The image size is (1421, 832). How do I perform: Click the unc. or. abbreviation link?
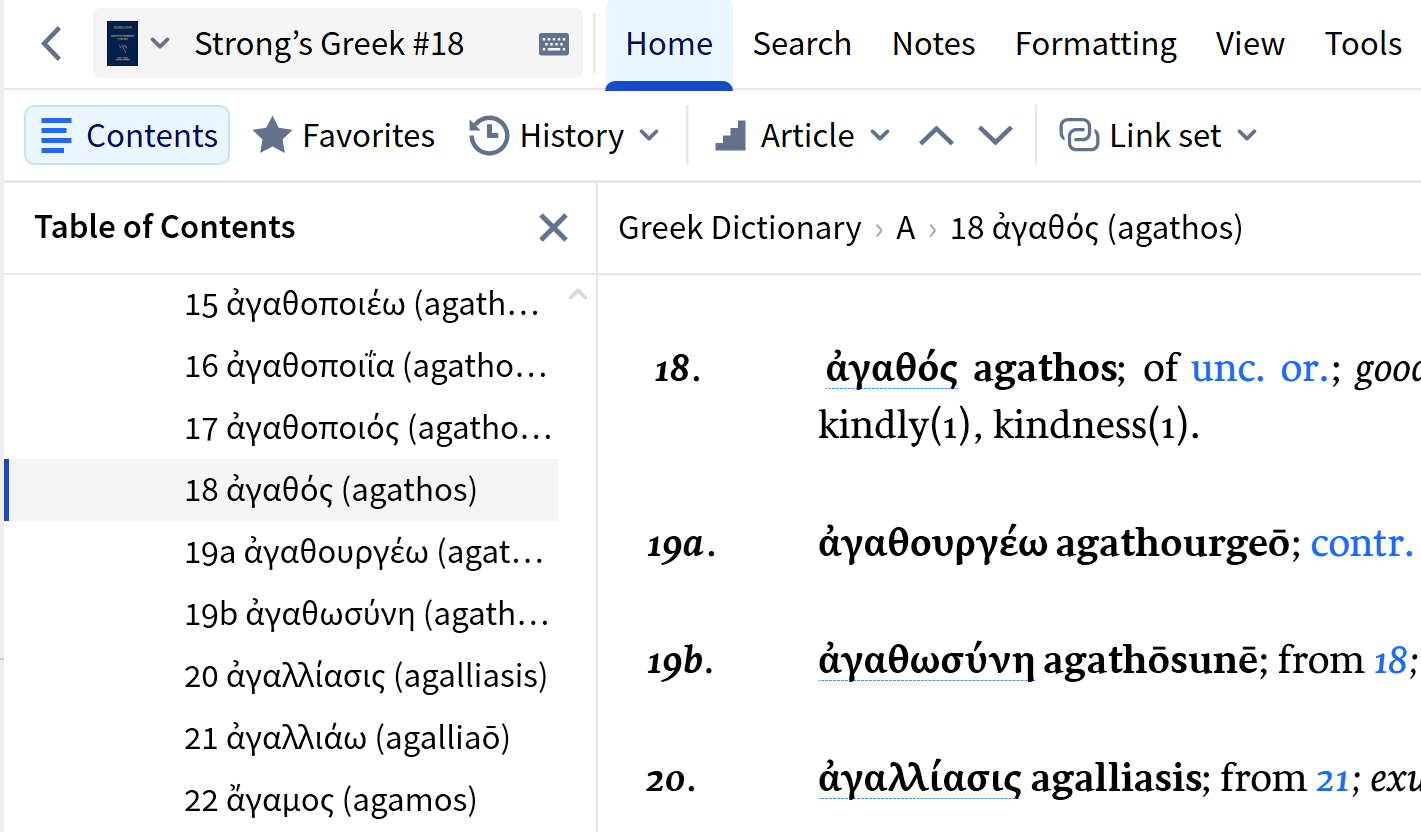point(1258,368)
